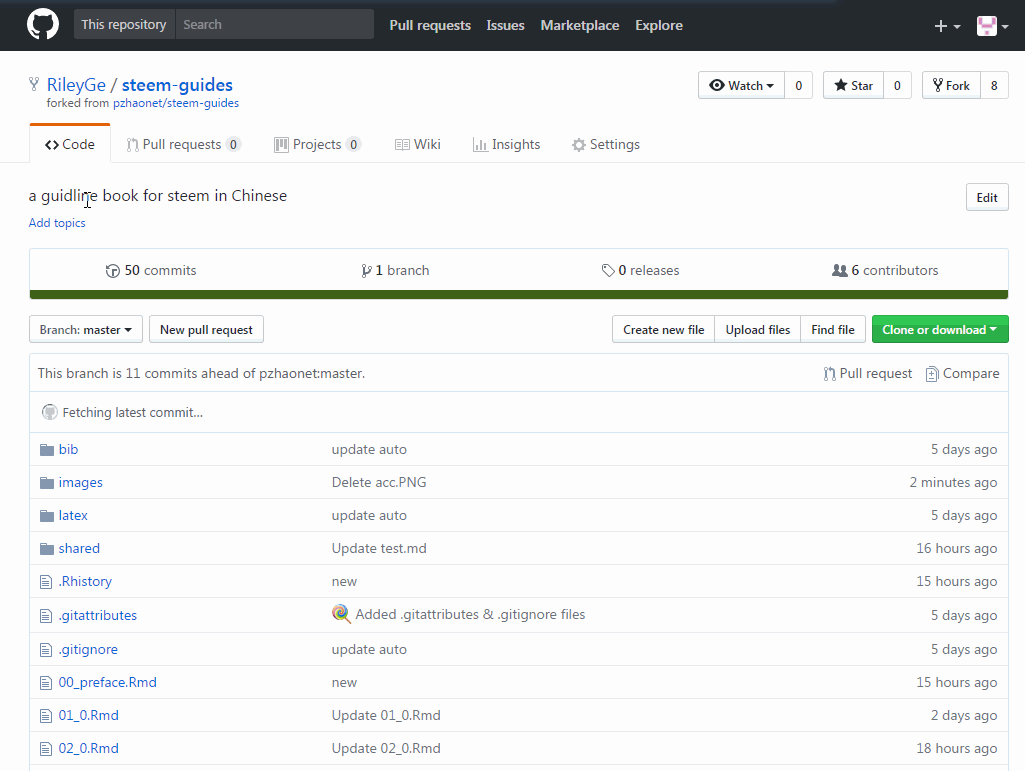The height and width of the screenshot is (771, 1025).
Task: Click the green language bar
Action: point(519,295)
